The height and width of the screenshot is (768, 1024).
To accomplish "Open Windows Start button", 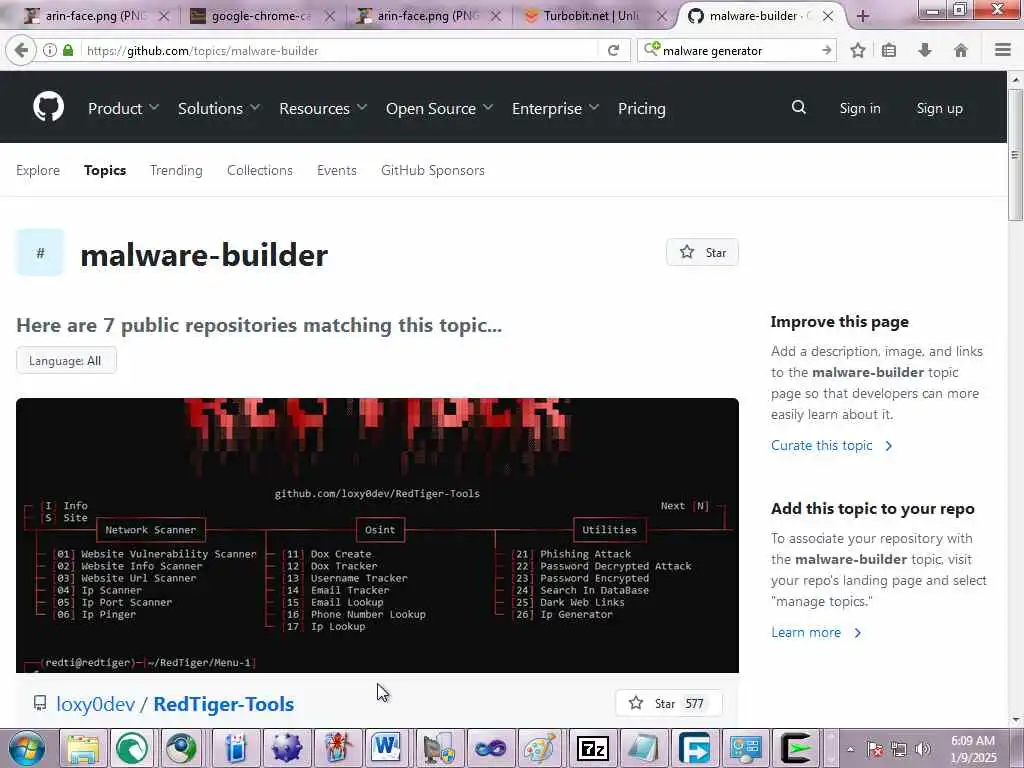I will (26, 748).
